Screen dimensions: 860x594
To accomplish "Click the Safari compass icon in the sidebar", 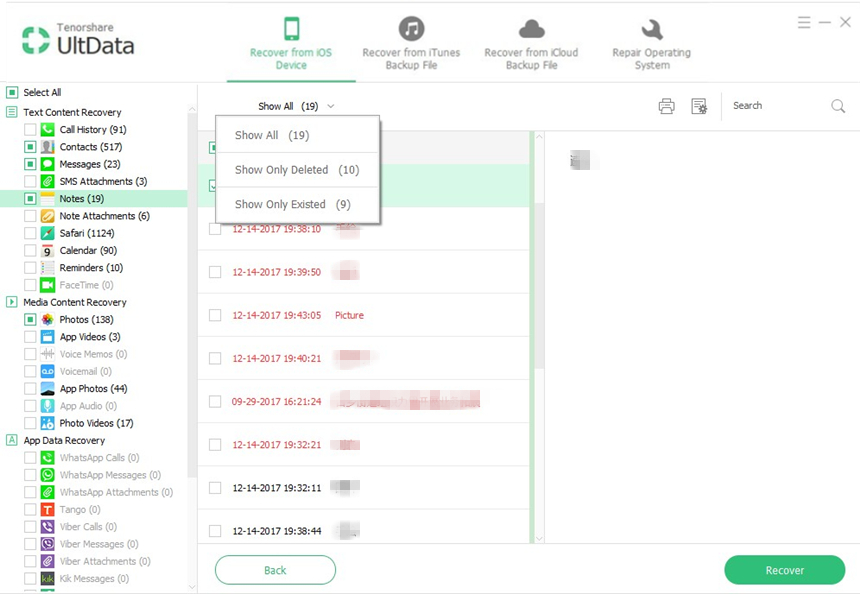I will click(x=48, y=233).
